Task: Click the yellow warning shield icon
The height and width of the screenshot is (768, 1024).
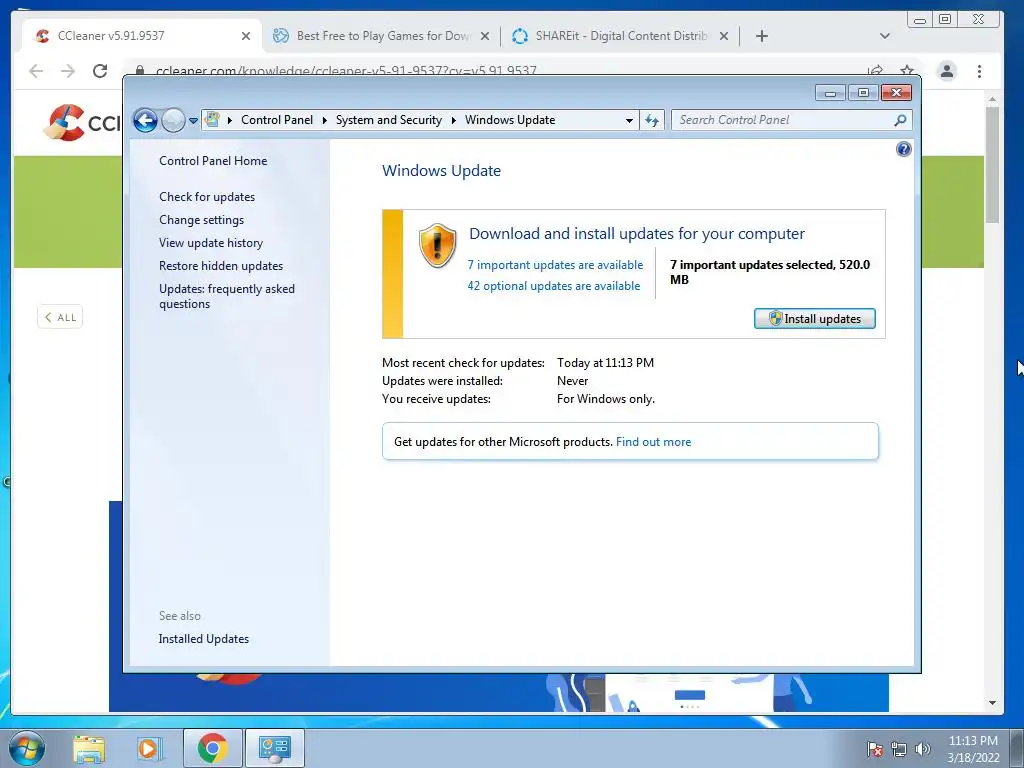Action: [437, 246]
